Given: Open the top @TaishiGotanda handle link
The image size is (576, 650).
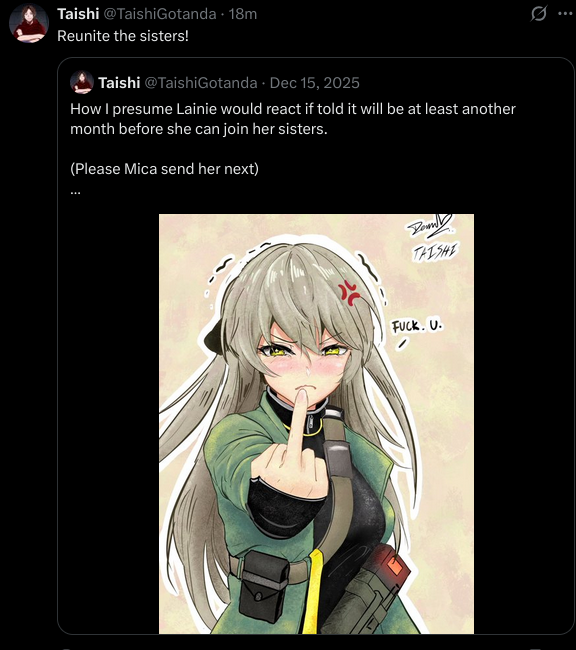Looking at the screenshot, I should (160, 14).
